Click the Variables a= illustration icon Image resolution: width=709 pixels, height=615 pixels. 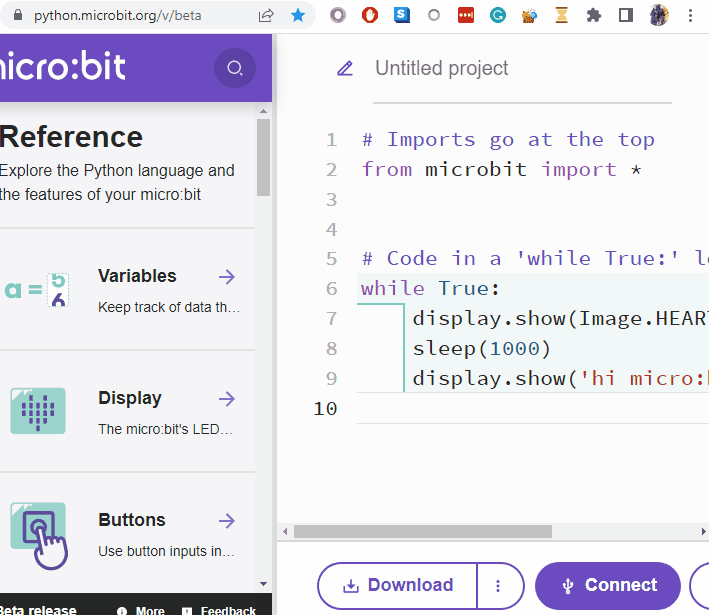click(37, 290)
